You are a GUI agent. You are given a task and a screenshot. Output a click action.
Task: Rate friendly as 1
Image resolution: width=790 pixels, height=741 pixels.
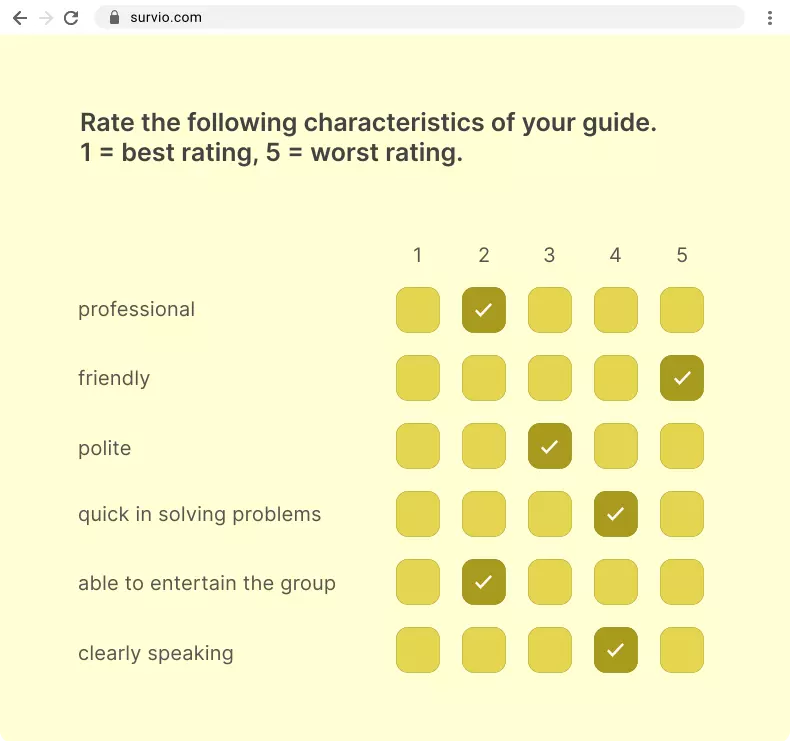[418, 378]
